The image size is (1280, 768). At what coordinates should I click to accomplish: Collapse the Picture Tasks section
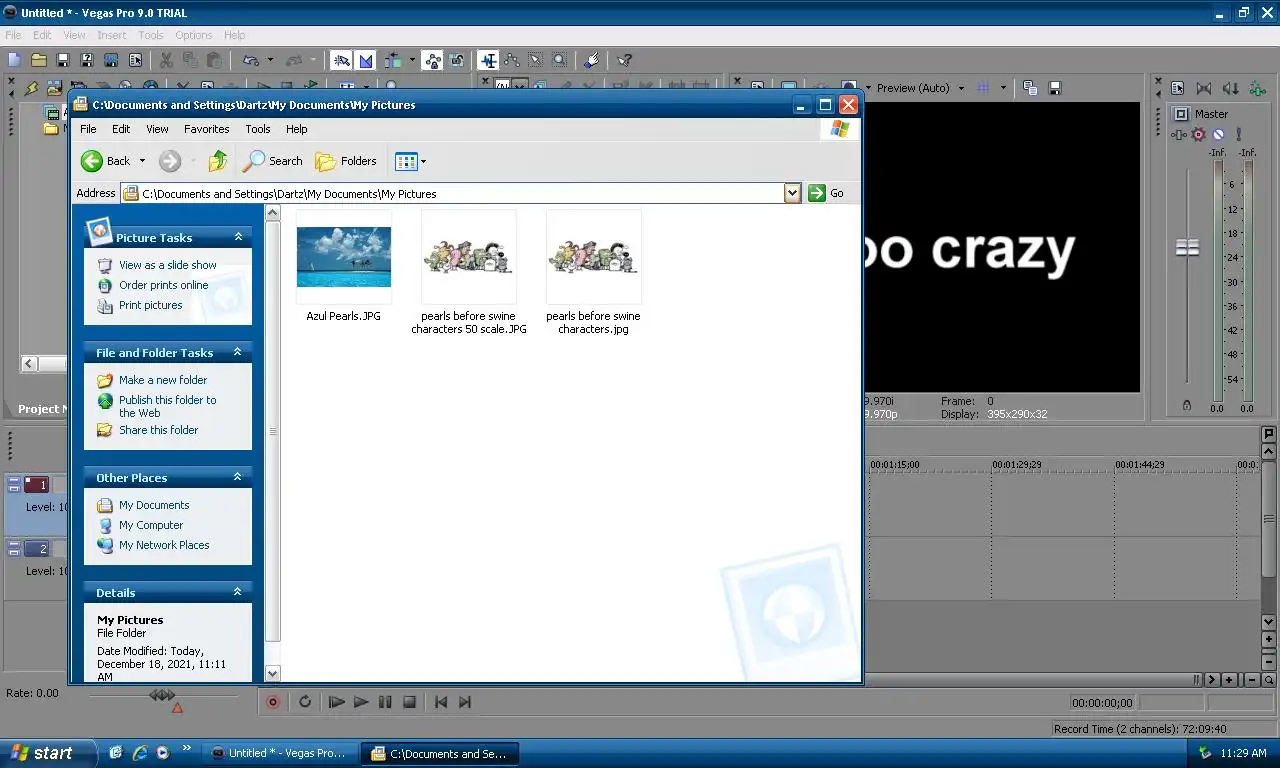click(238, 237)
